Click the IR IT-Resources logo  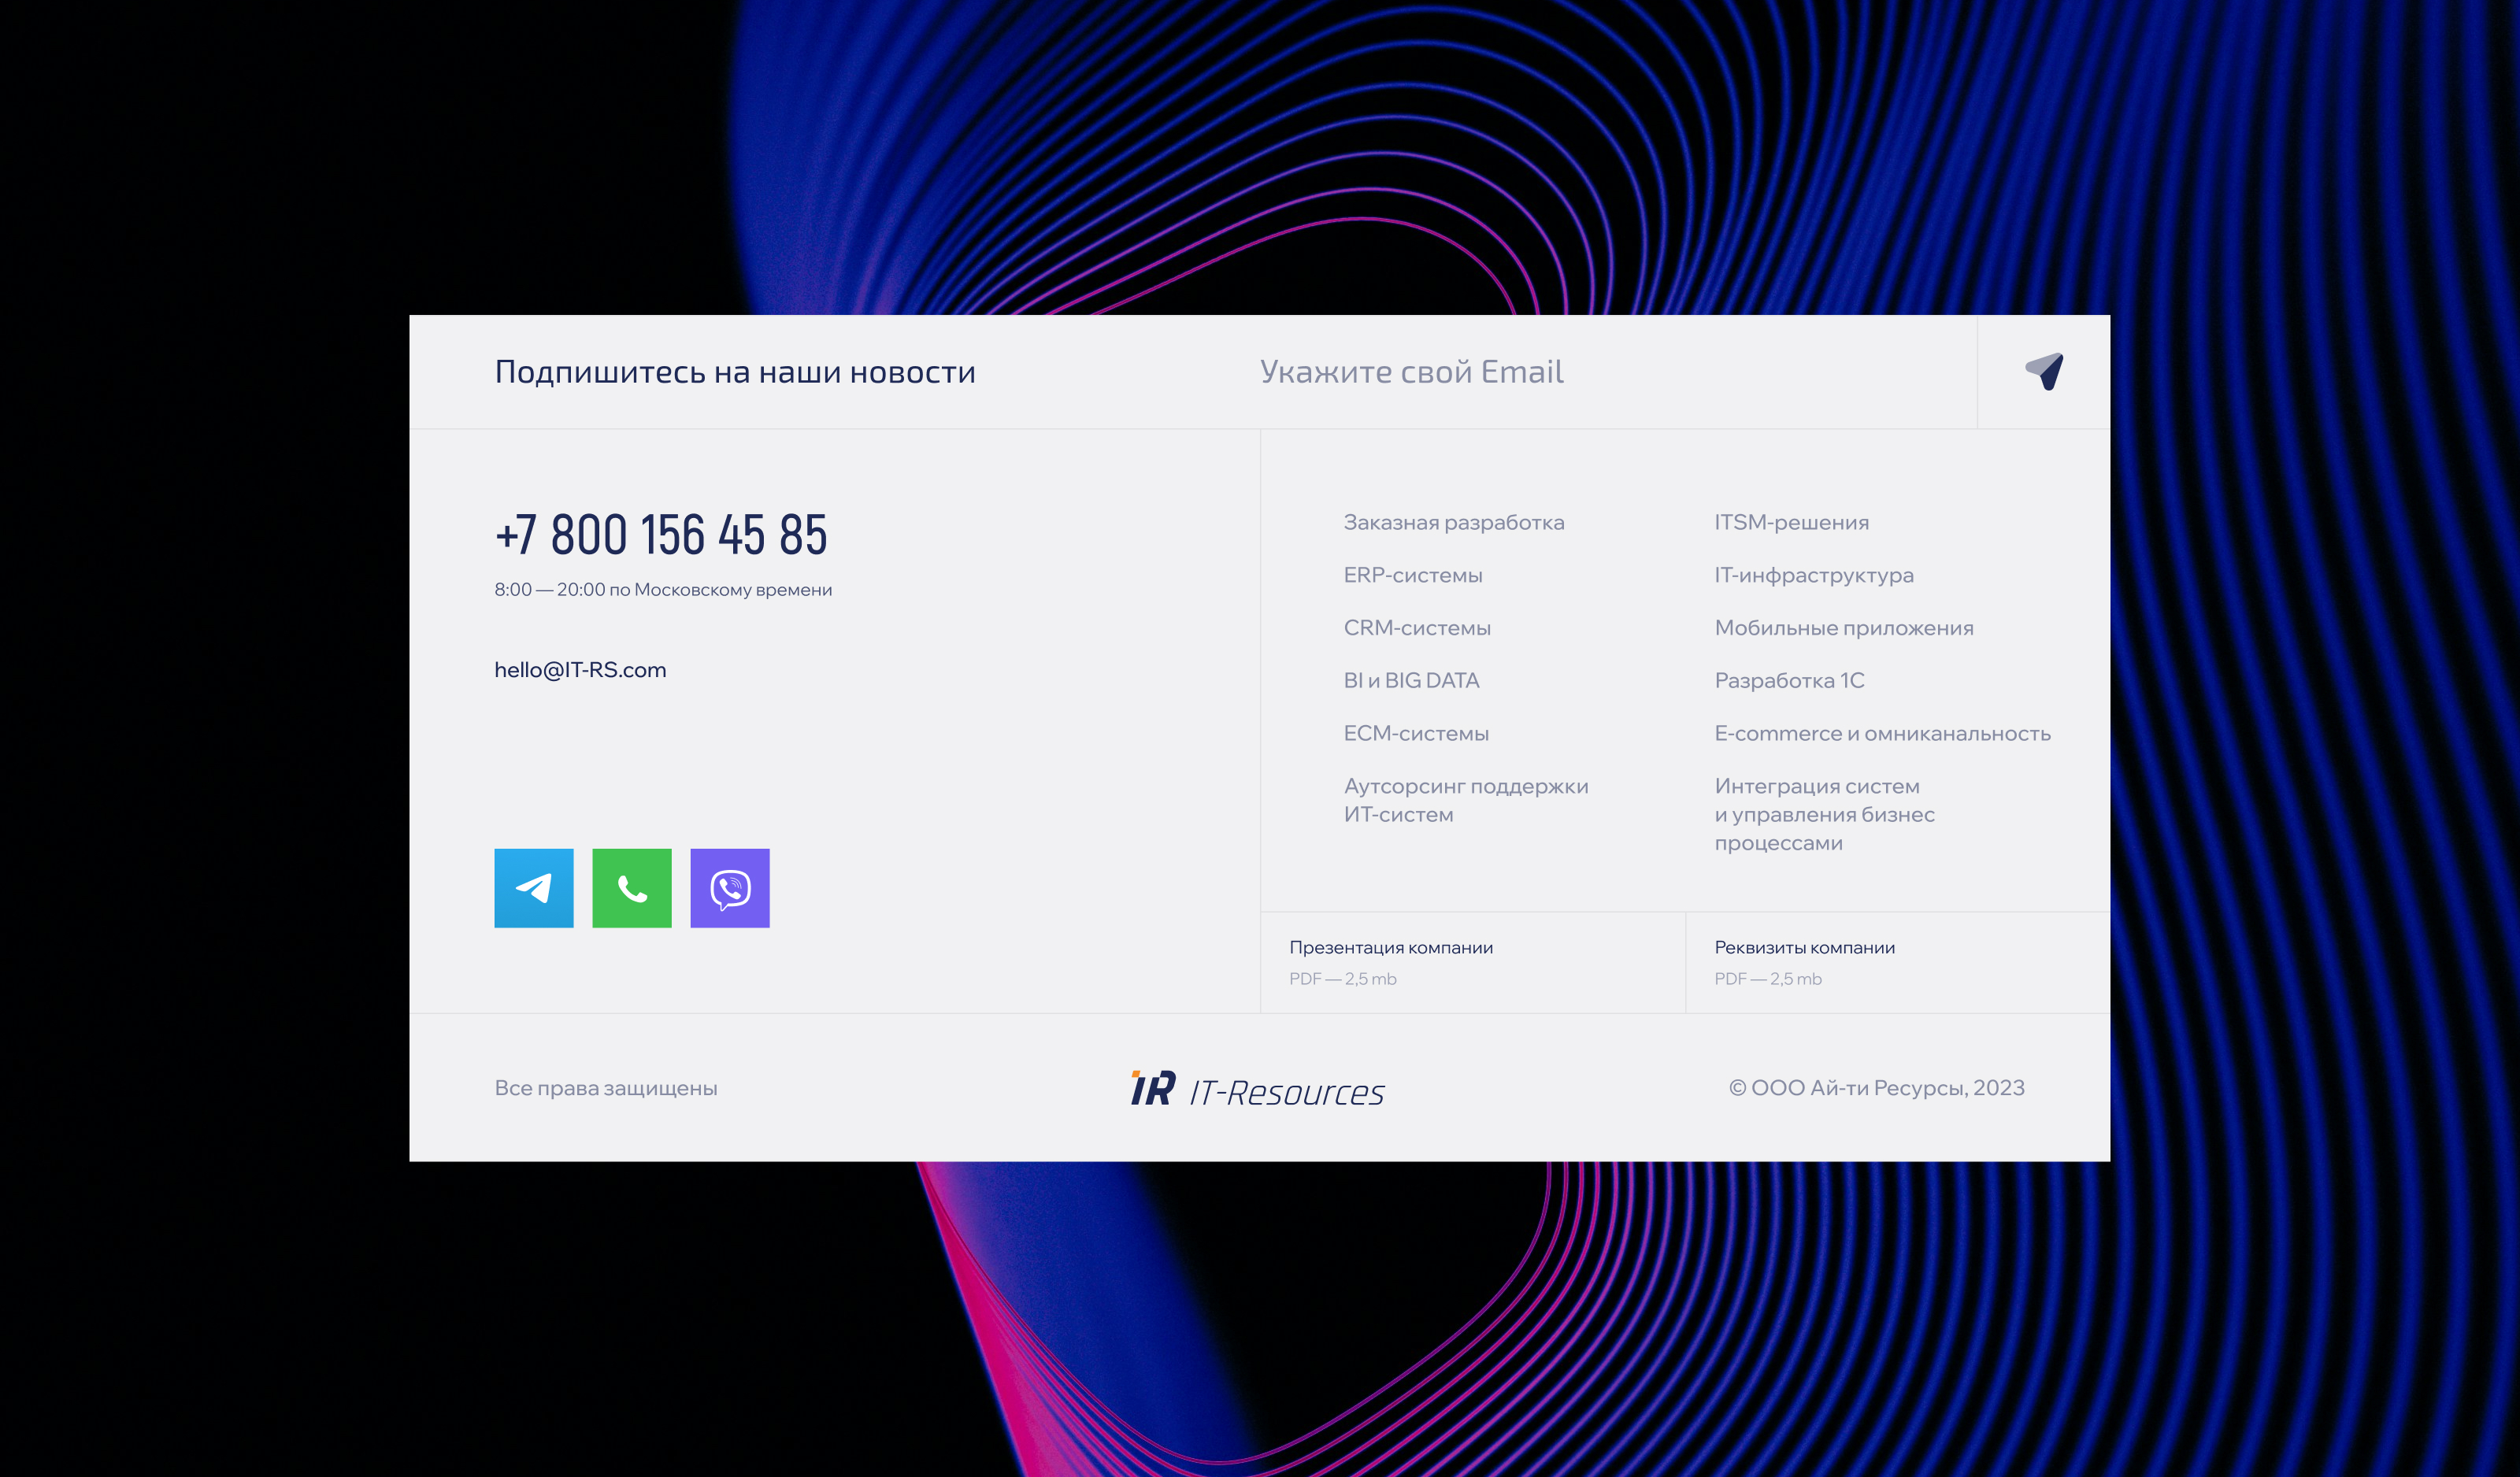pyautogui.click(x=1257, y=1089)
